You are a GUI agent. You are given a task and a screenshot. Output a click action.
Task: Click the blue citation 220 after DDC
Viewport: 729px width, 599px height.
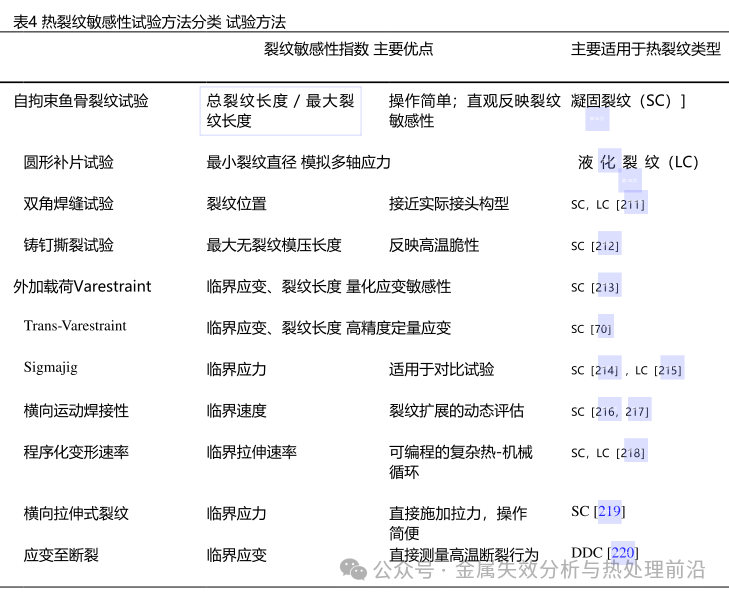[x=622, y=553]
